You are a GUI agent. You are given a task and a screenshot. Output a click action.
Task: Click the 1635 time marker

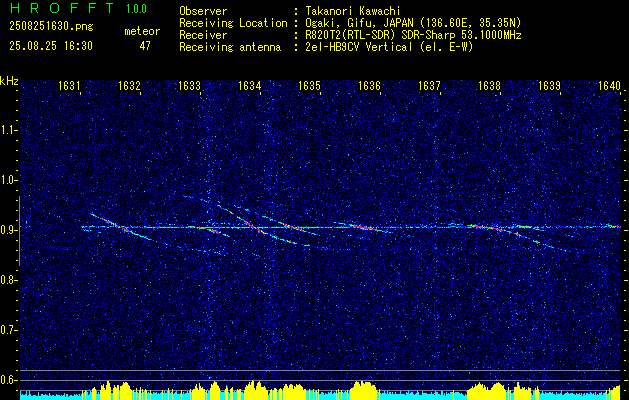pos(309,85)
